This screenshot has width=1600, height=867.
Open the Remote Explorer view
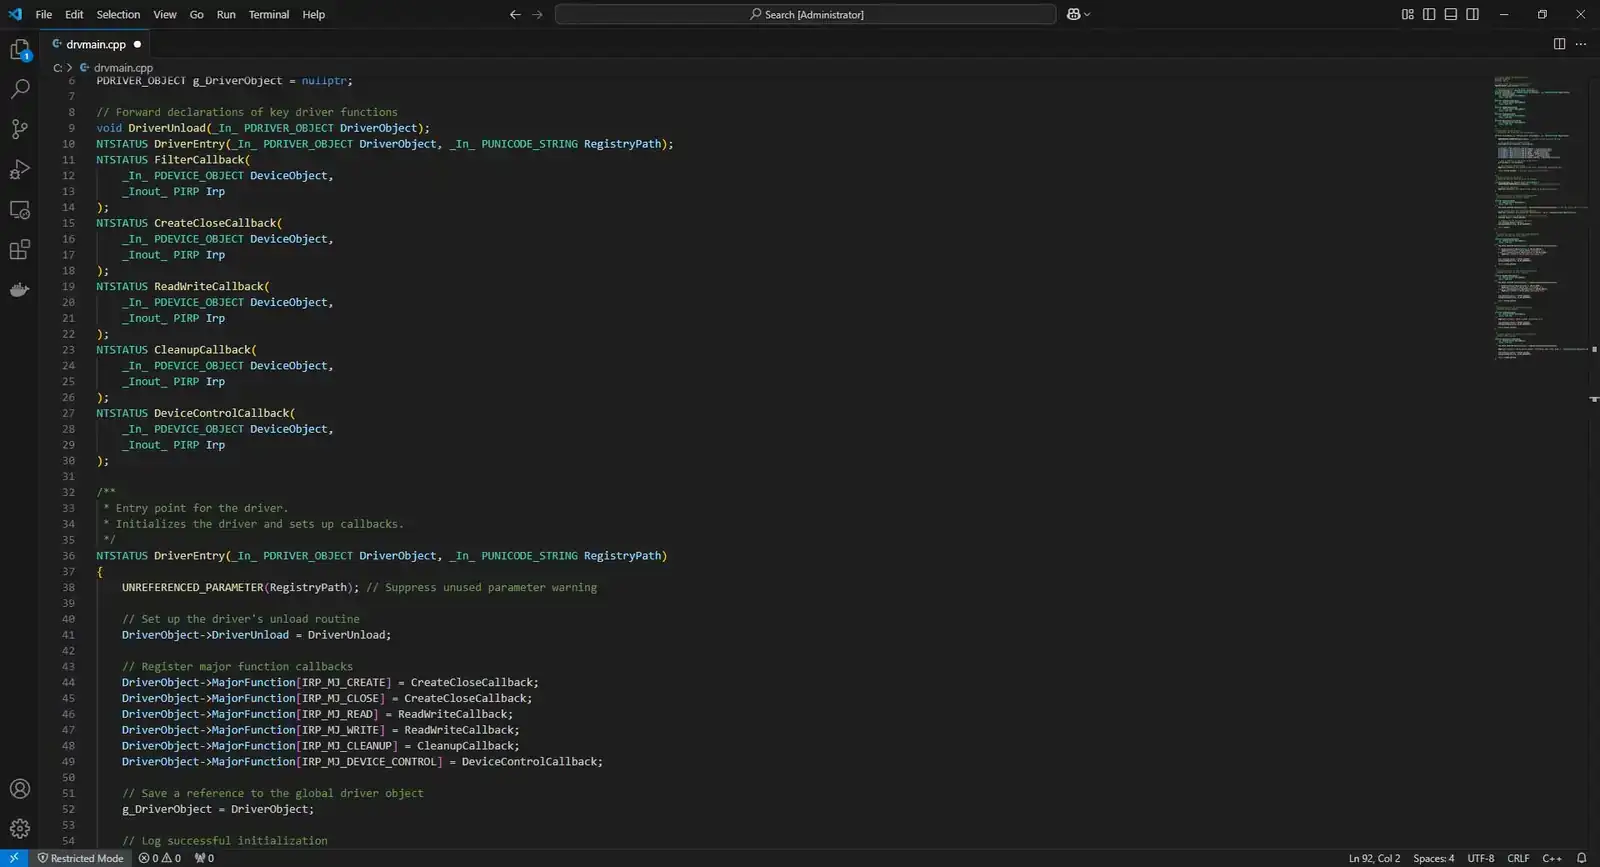(x=20, y=210)
